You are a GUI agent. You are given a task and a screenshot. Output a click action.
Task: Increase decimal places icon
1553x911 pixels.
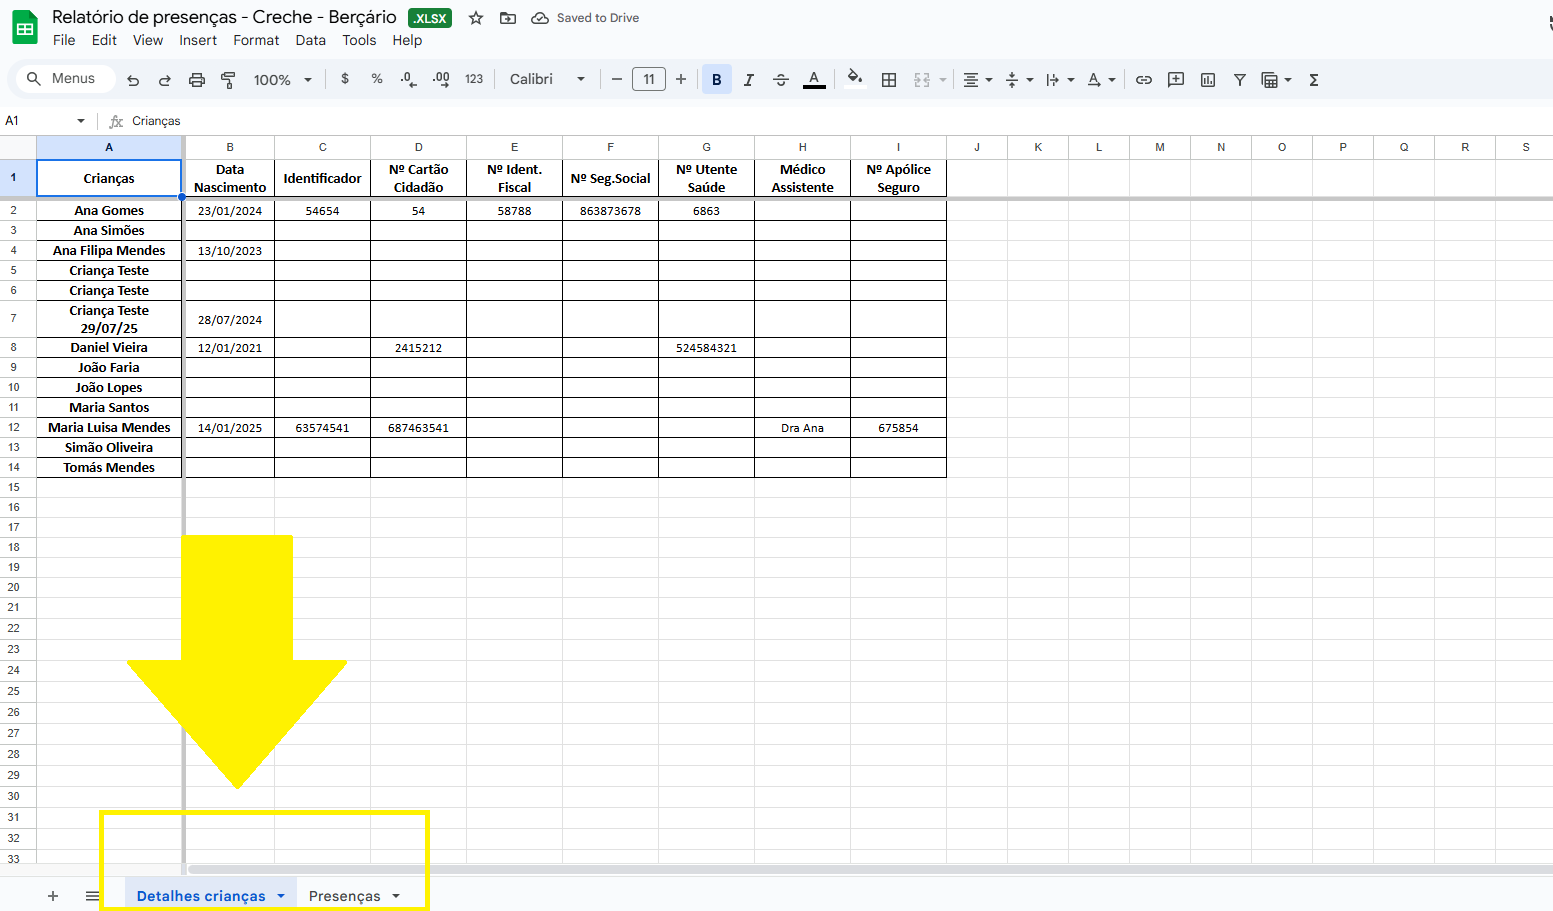[441, 79]
